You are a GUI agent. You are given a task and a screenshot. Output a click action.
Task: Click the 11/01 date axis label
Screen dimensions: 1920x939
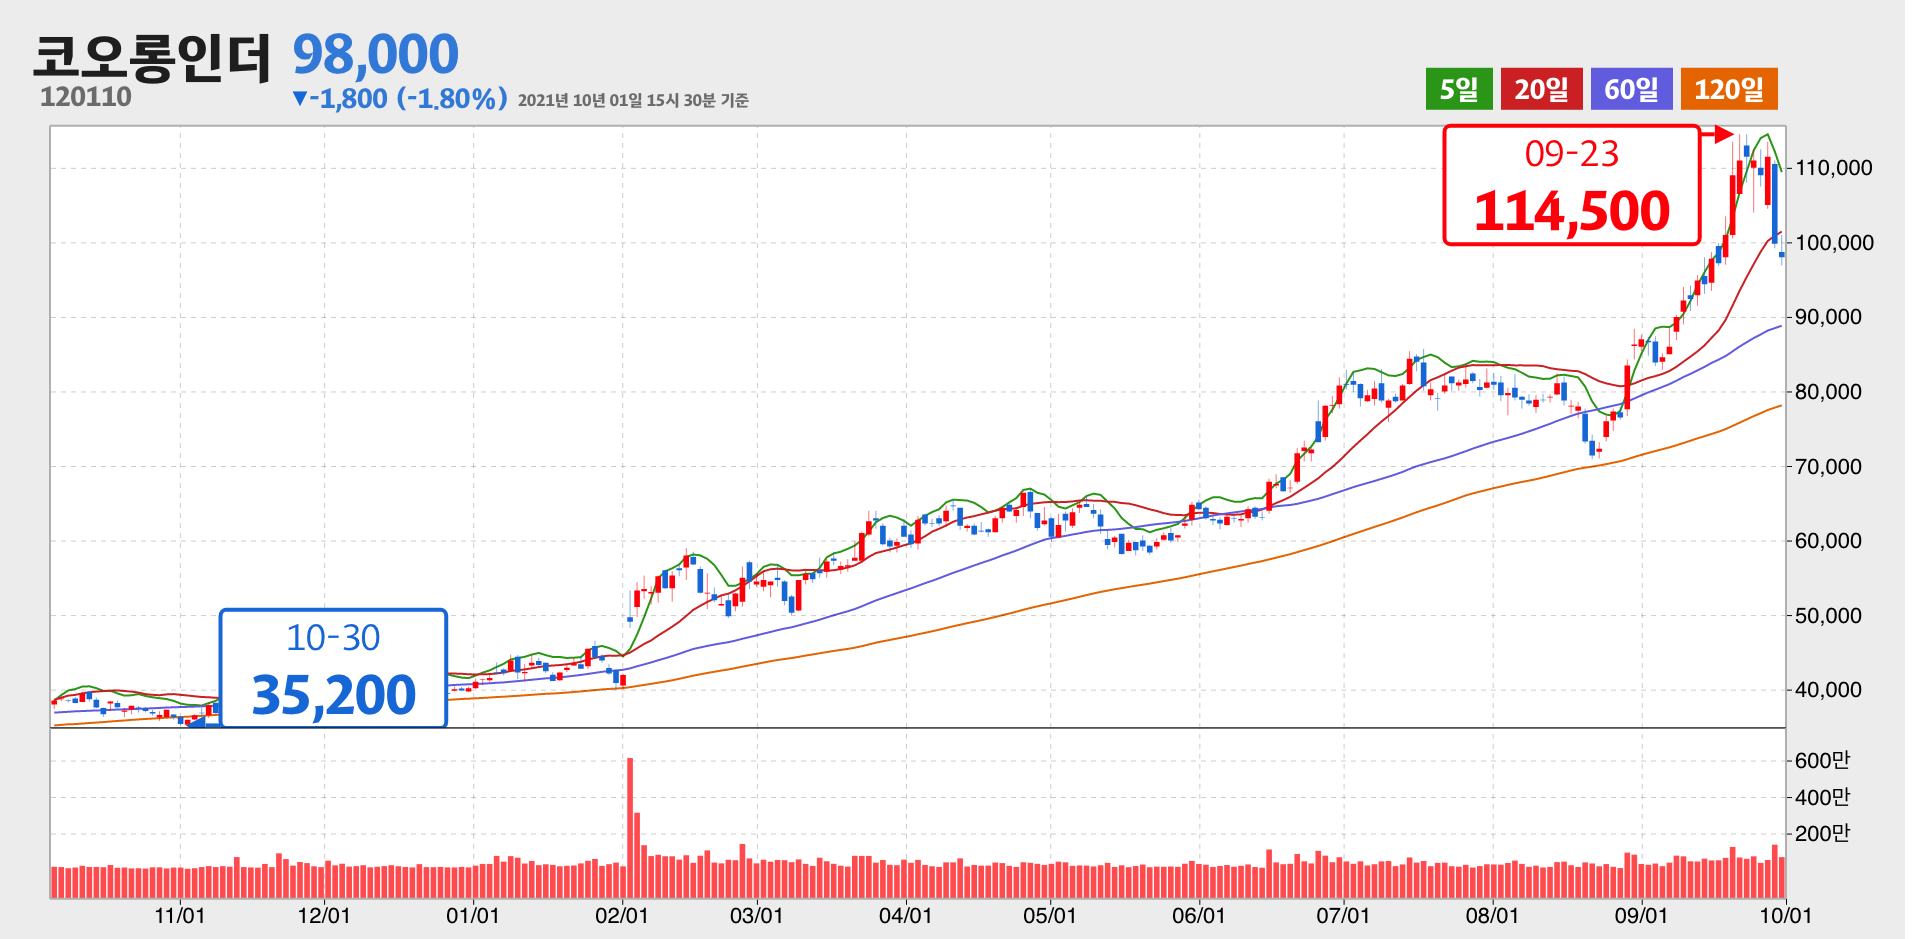pos(180,916)
